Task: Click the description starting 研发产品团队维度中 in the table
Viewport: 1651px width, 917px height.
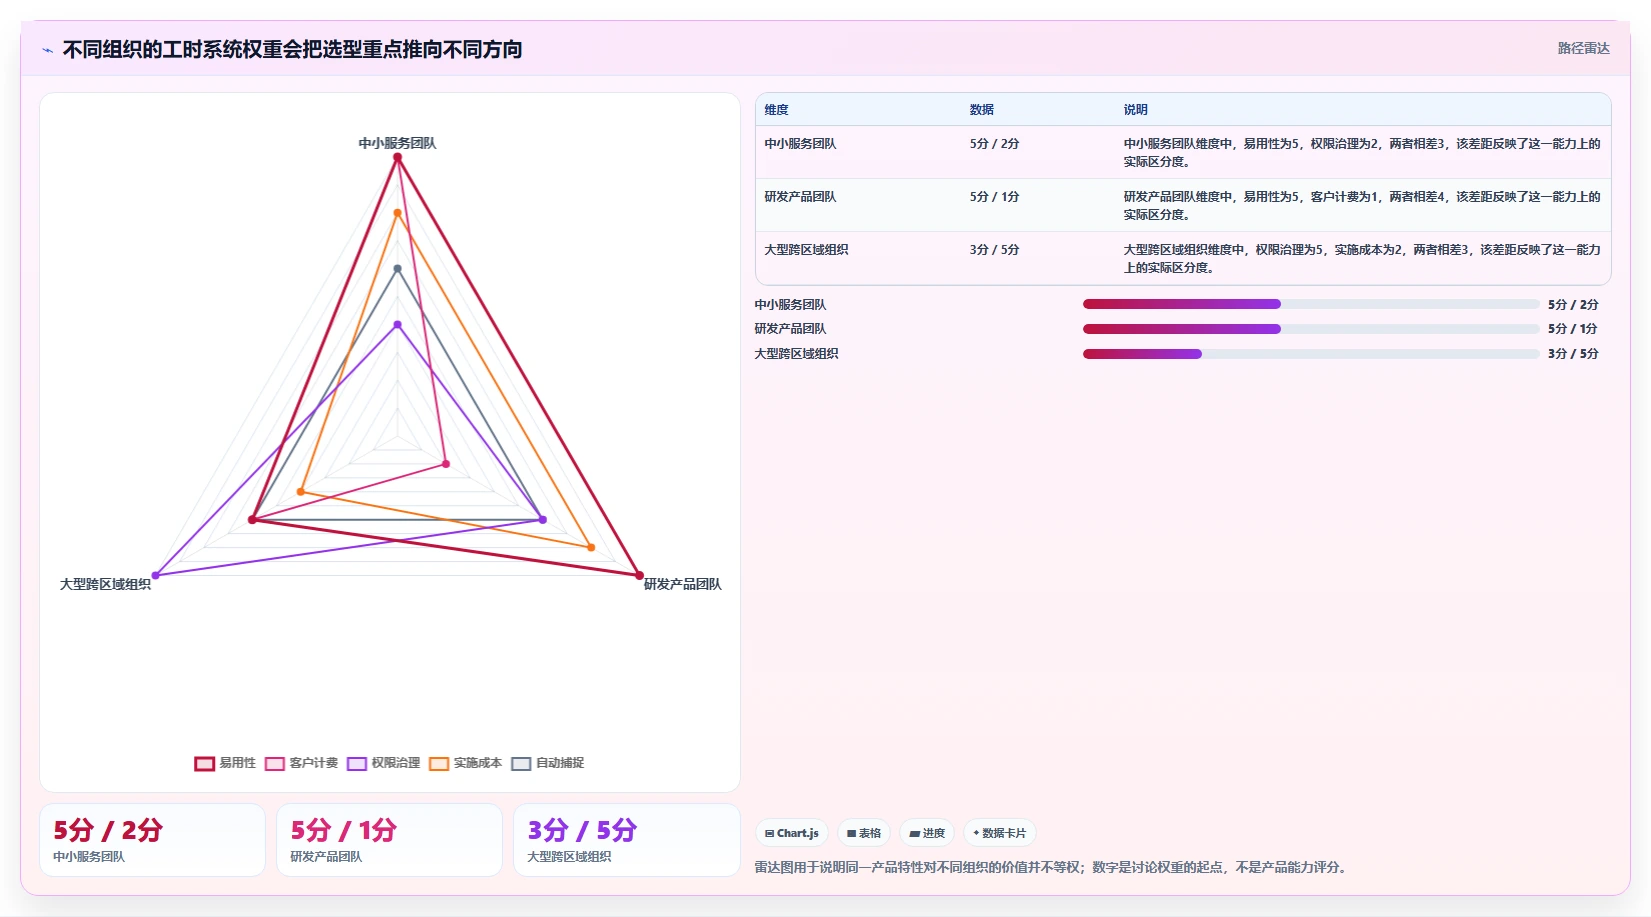Action: [x=1362, y=206]
